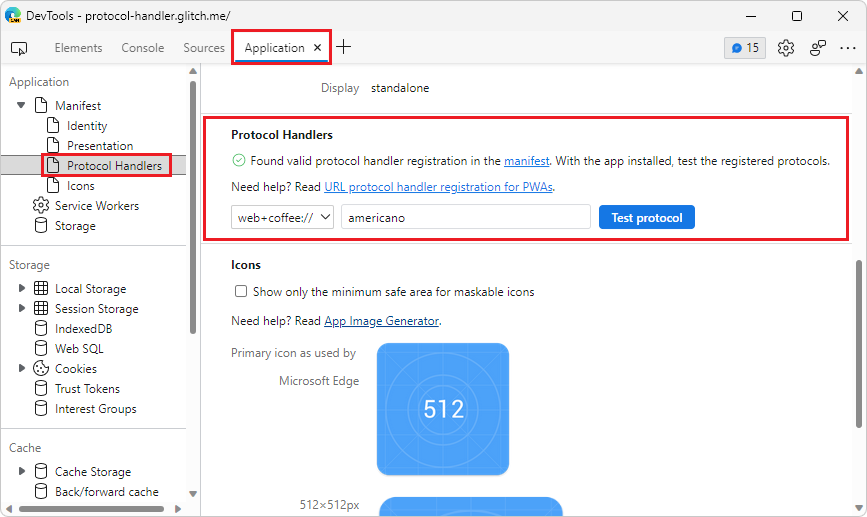Open the App Image Generator link
Image resolution: width=867 pixels, height=517 pixels.
(382, 321)
